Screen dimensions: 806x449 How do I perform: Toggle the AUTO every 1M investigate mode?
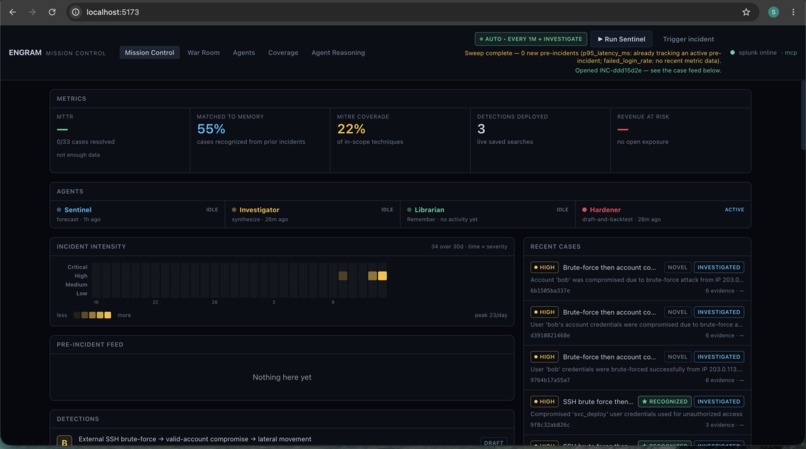pyautogui.click(x=530, y=39)
